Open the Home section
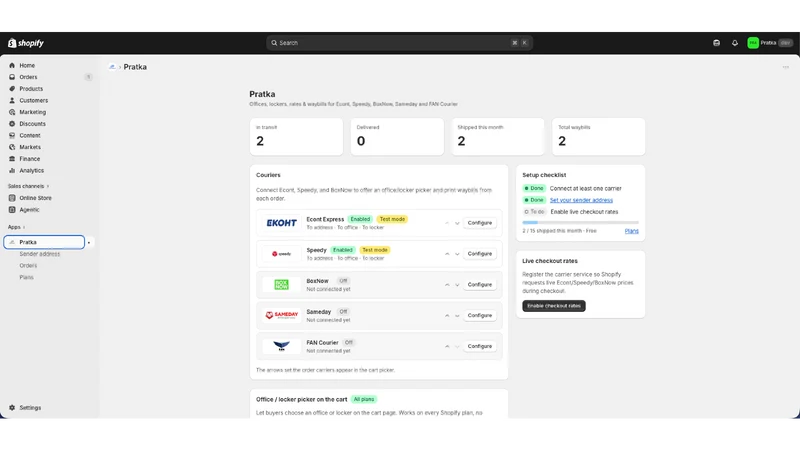 27,65
